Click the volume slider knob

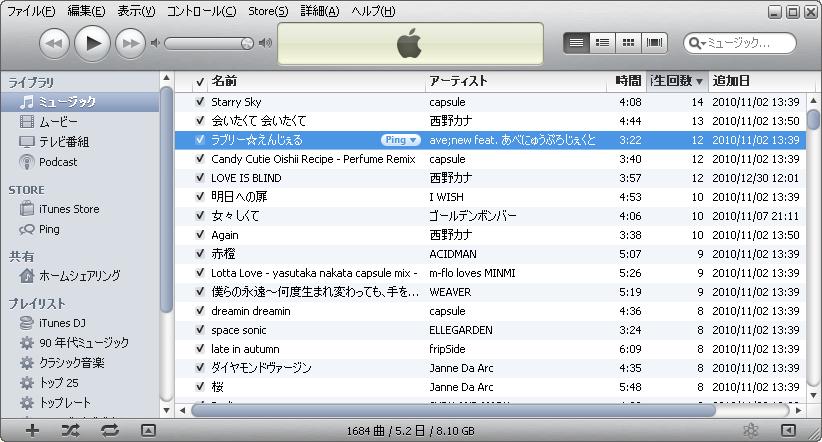(x=247, y=44)
